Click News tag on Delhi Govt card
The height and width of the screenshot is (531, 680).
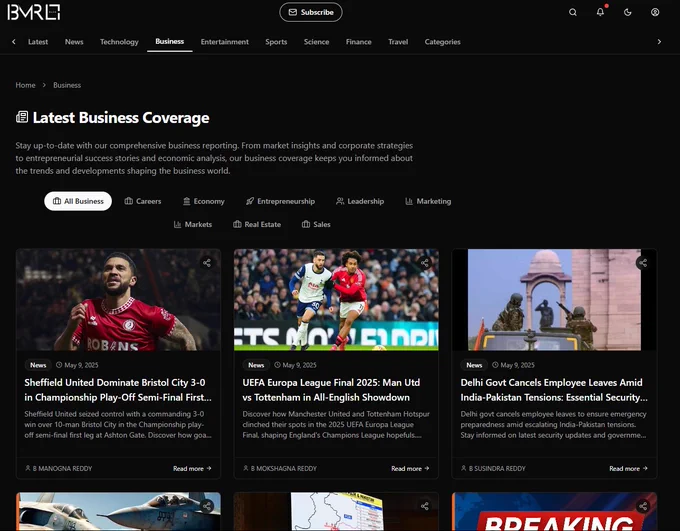(x=474, y=365)
